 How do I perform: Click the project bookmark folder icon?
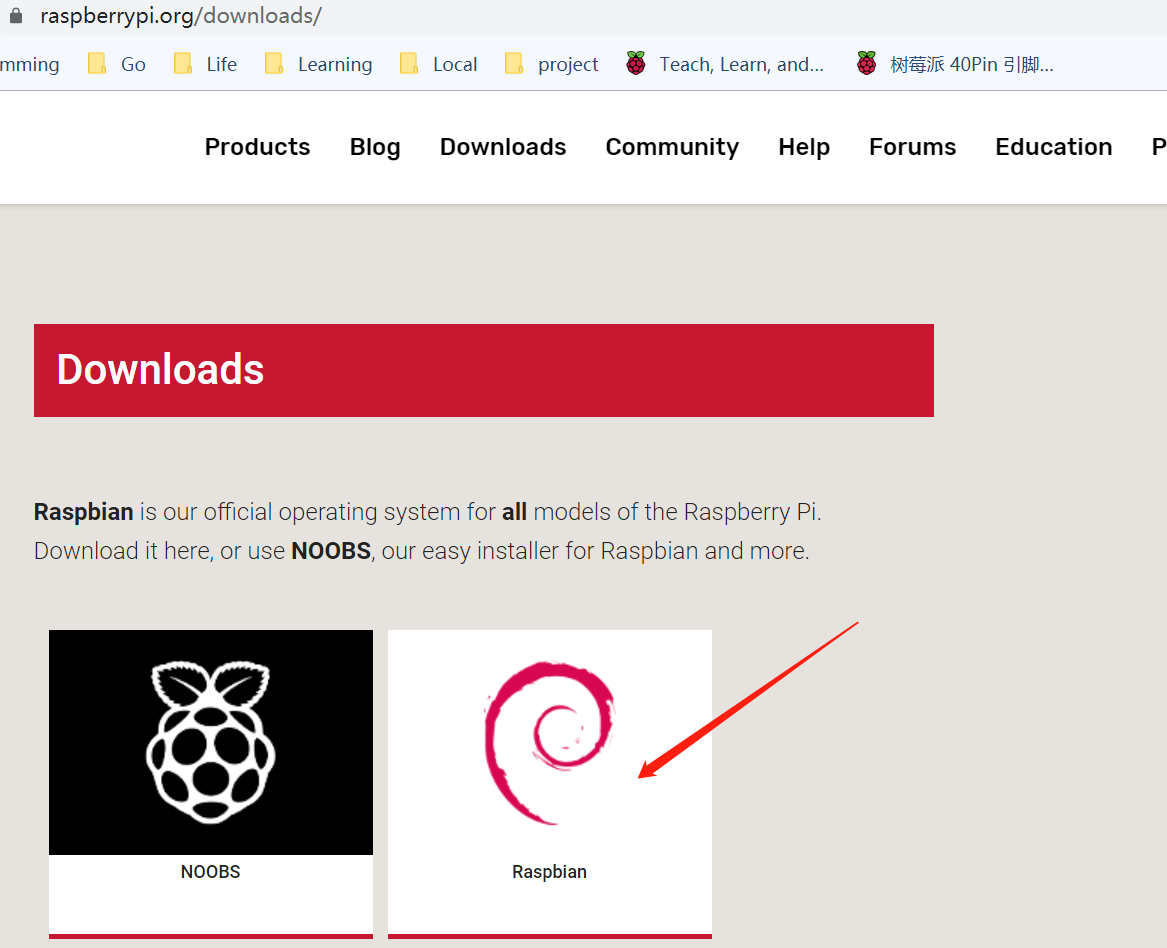coord(514,64)
